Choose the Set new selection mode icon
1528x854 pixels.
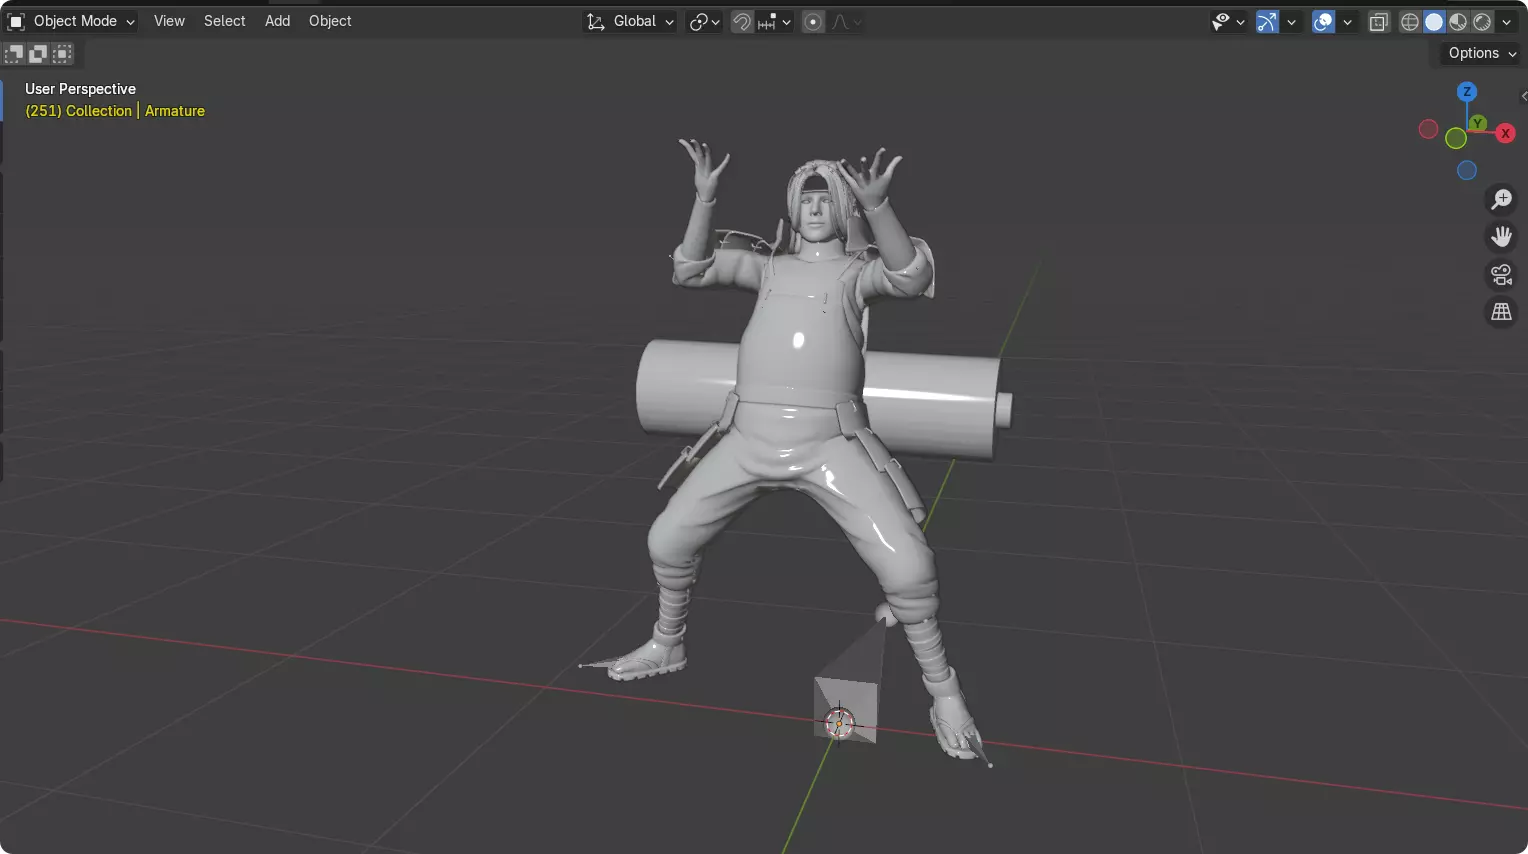pos(14,54)
